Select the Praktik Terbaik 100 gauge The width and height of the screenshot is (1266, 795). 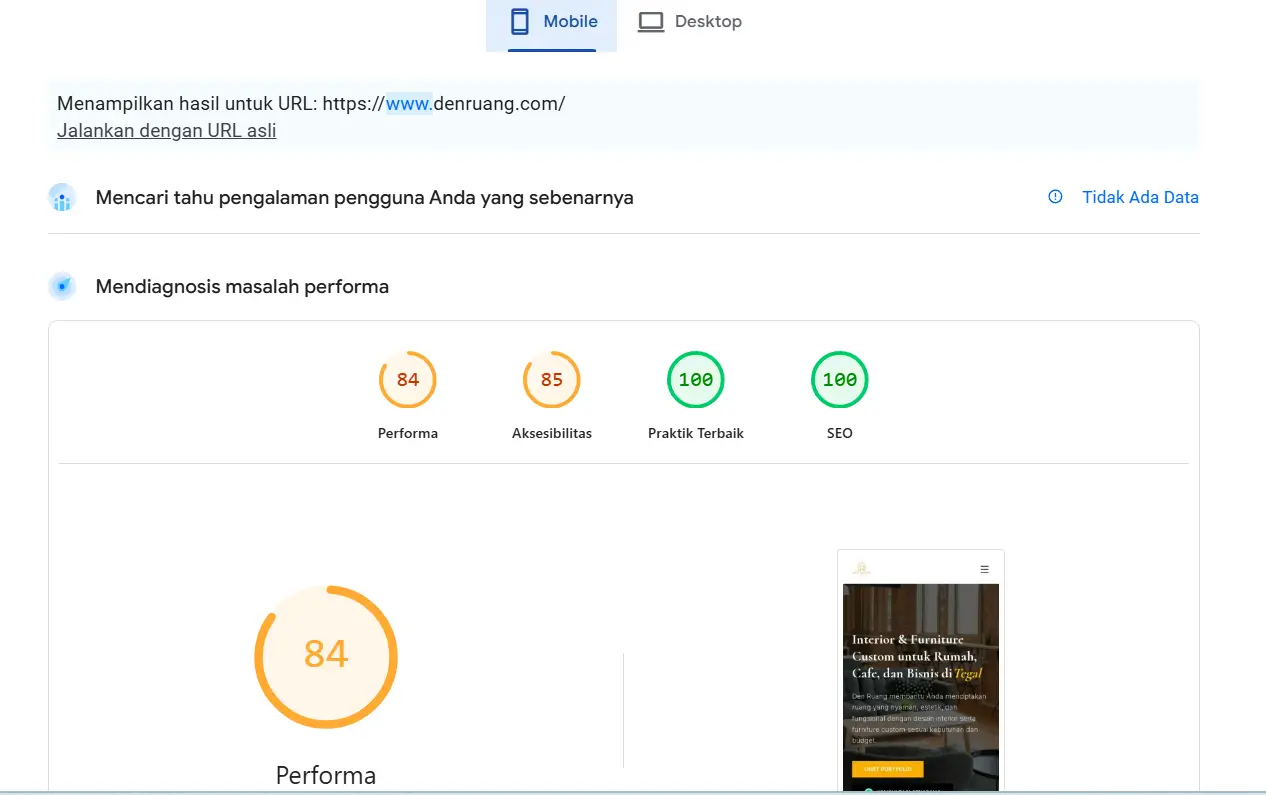(x=696, y=380)
